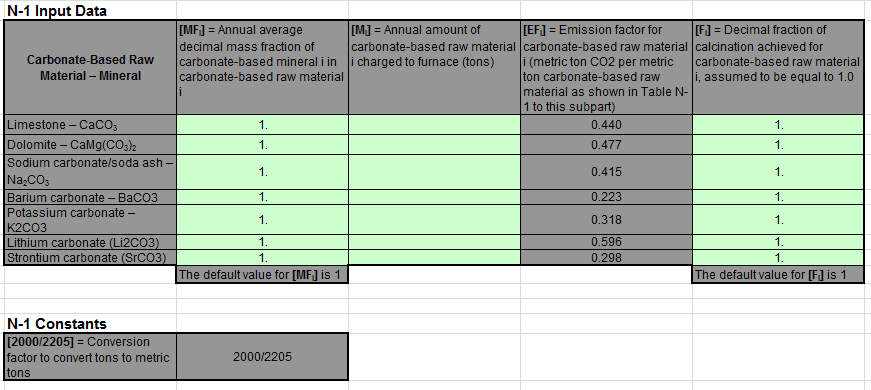The image size is (871, 390).
Task: Select the Barium carbonate mass fraction input cell
Action: [262, 197]
